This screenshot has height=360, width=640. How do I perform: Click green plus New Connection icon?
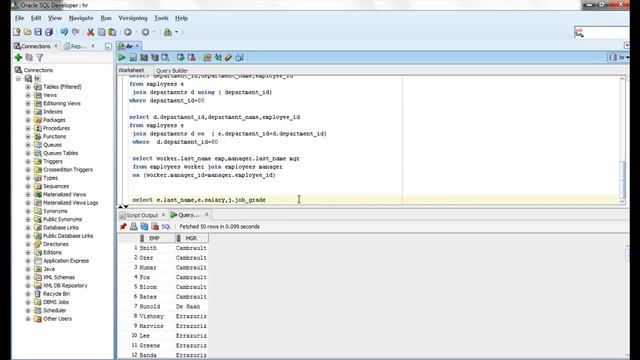[18, 58]
